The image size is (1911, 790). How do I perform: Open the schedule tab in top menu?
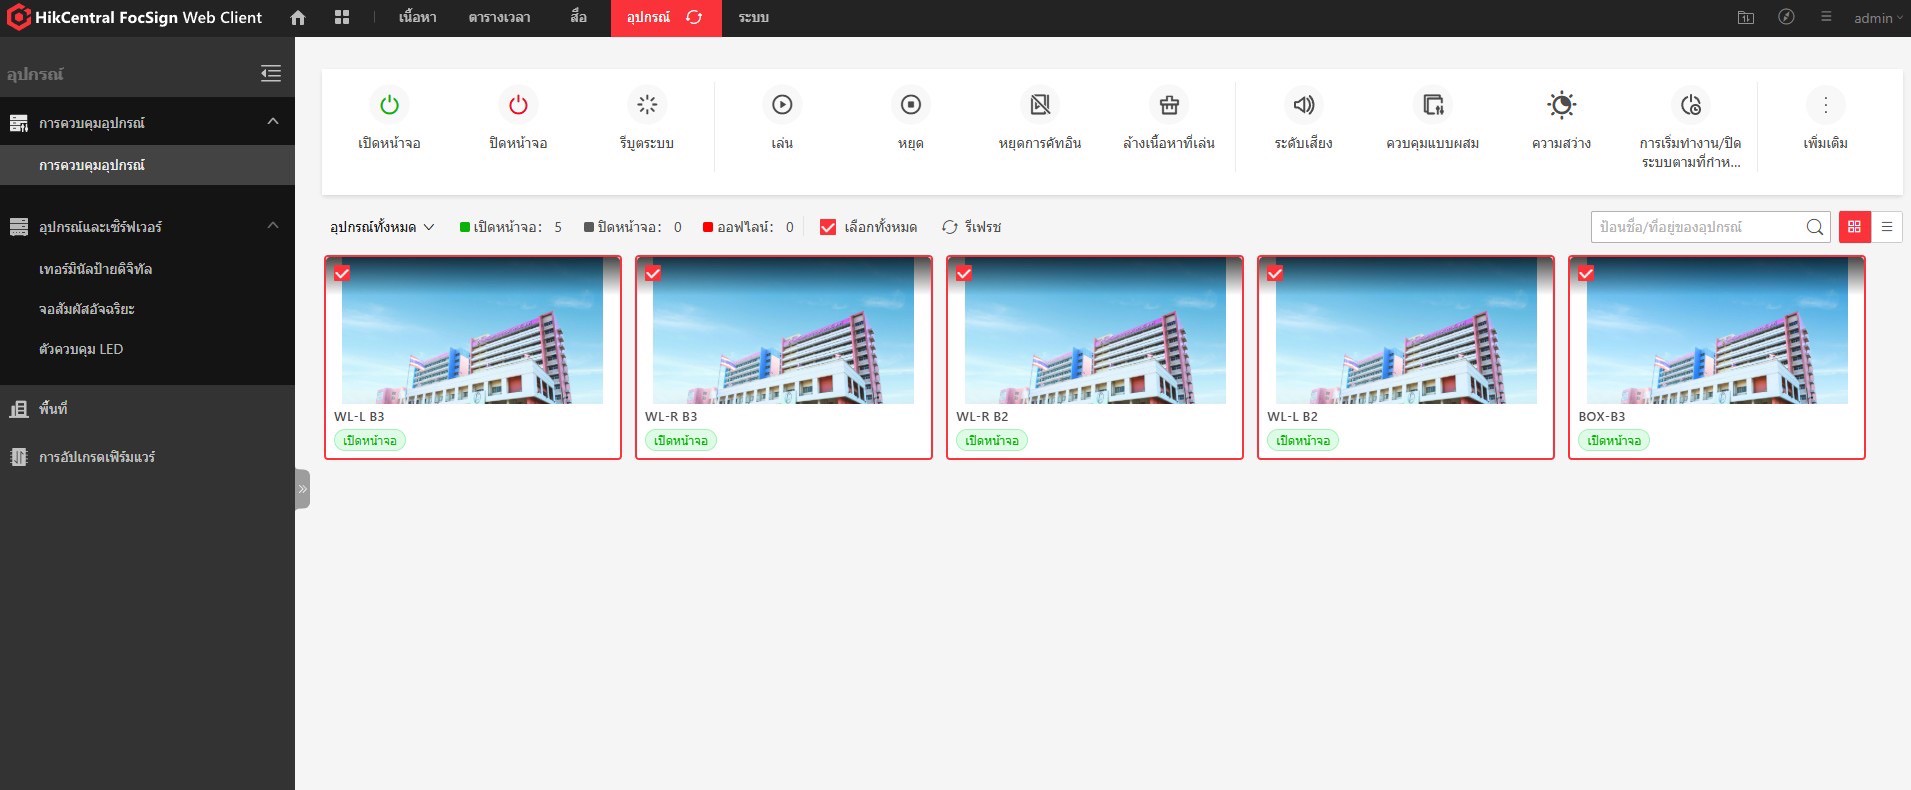coord(499,18)
